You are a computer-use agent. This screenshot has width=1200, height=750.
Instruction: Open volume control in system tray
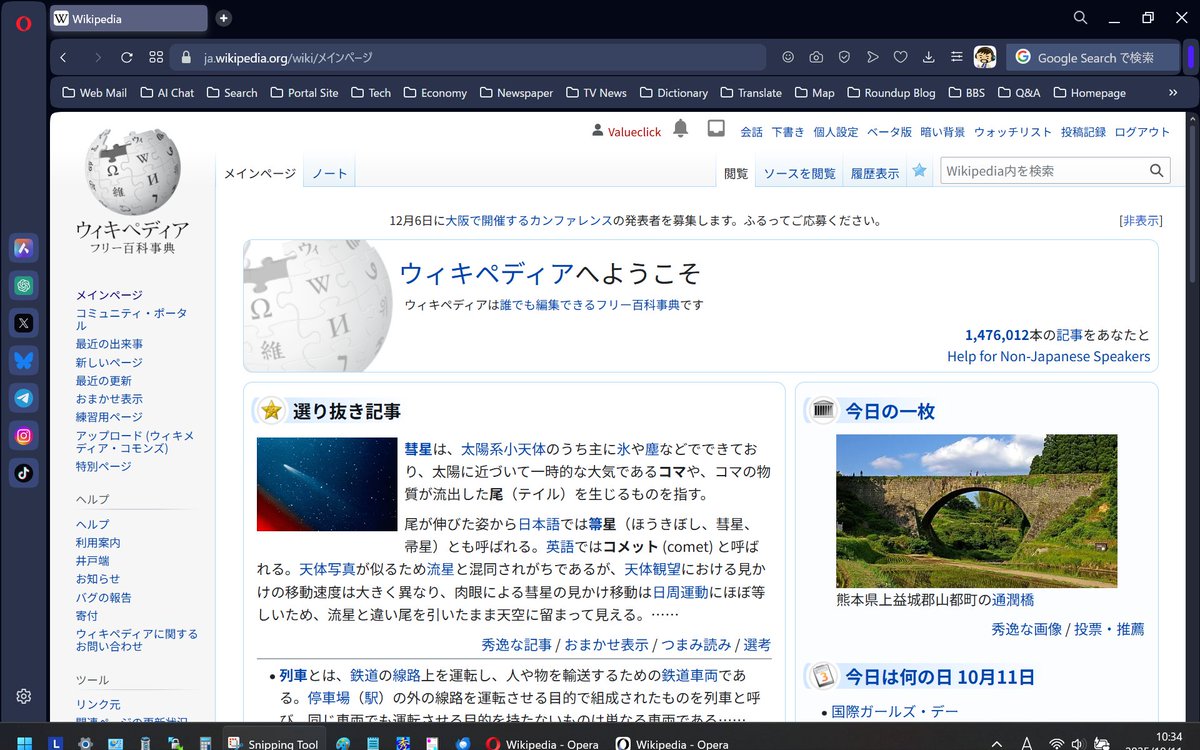pos(1078,743)
